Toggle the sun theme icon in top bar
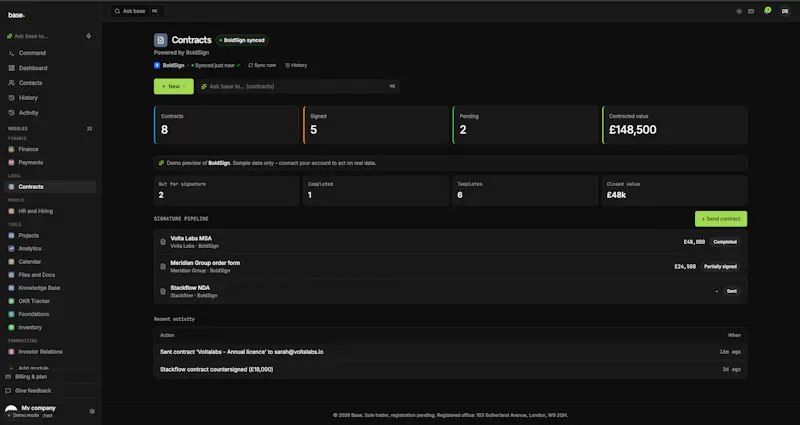 pos(739,11)
